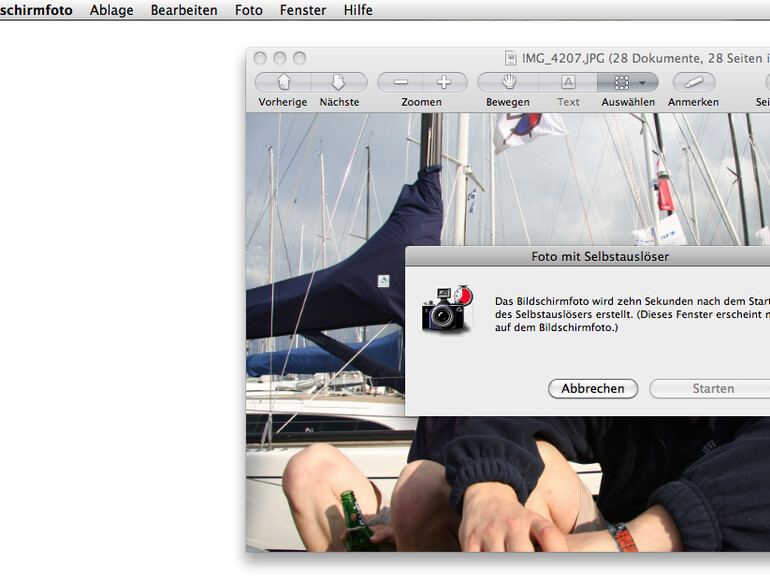Viewport: 770px width, 578px height.
Task: Select the Bewegen hand tool
Action: click(x=508, y=82)
